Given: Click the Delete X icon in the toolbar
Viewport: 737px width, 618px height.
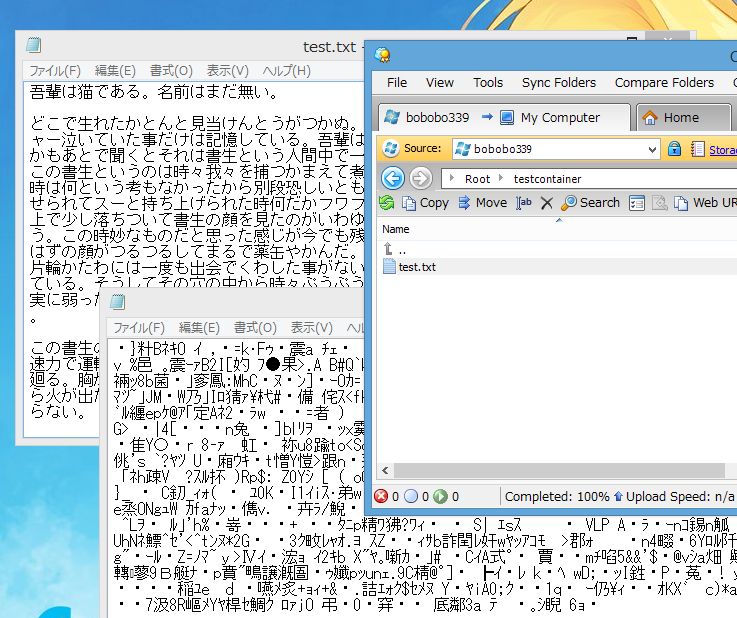Looking at the screenshot, I should tap(546, 203).
